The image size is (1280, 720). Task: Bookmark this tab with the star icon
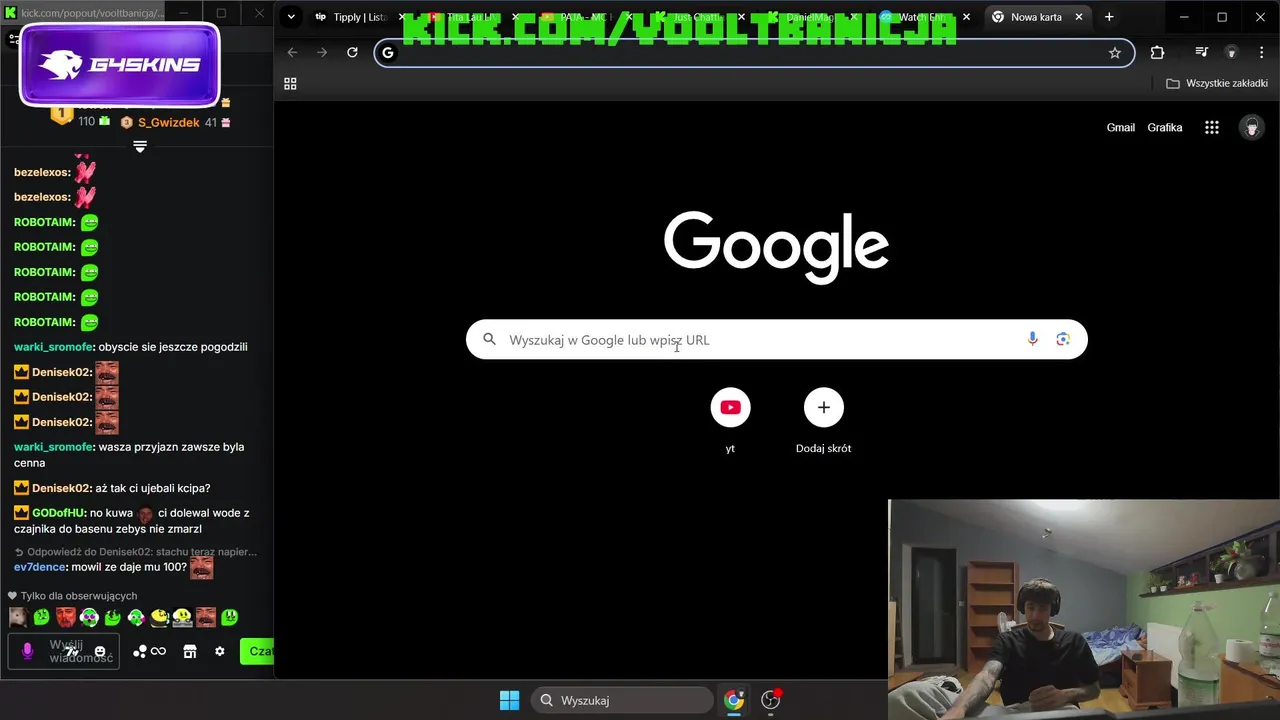(x=1115, y=53)
